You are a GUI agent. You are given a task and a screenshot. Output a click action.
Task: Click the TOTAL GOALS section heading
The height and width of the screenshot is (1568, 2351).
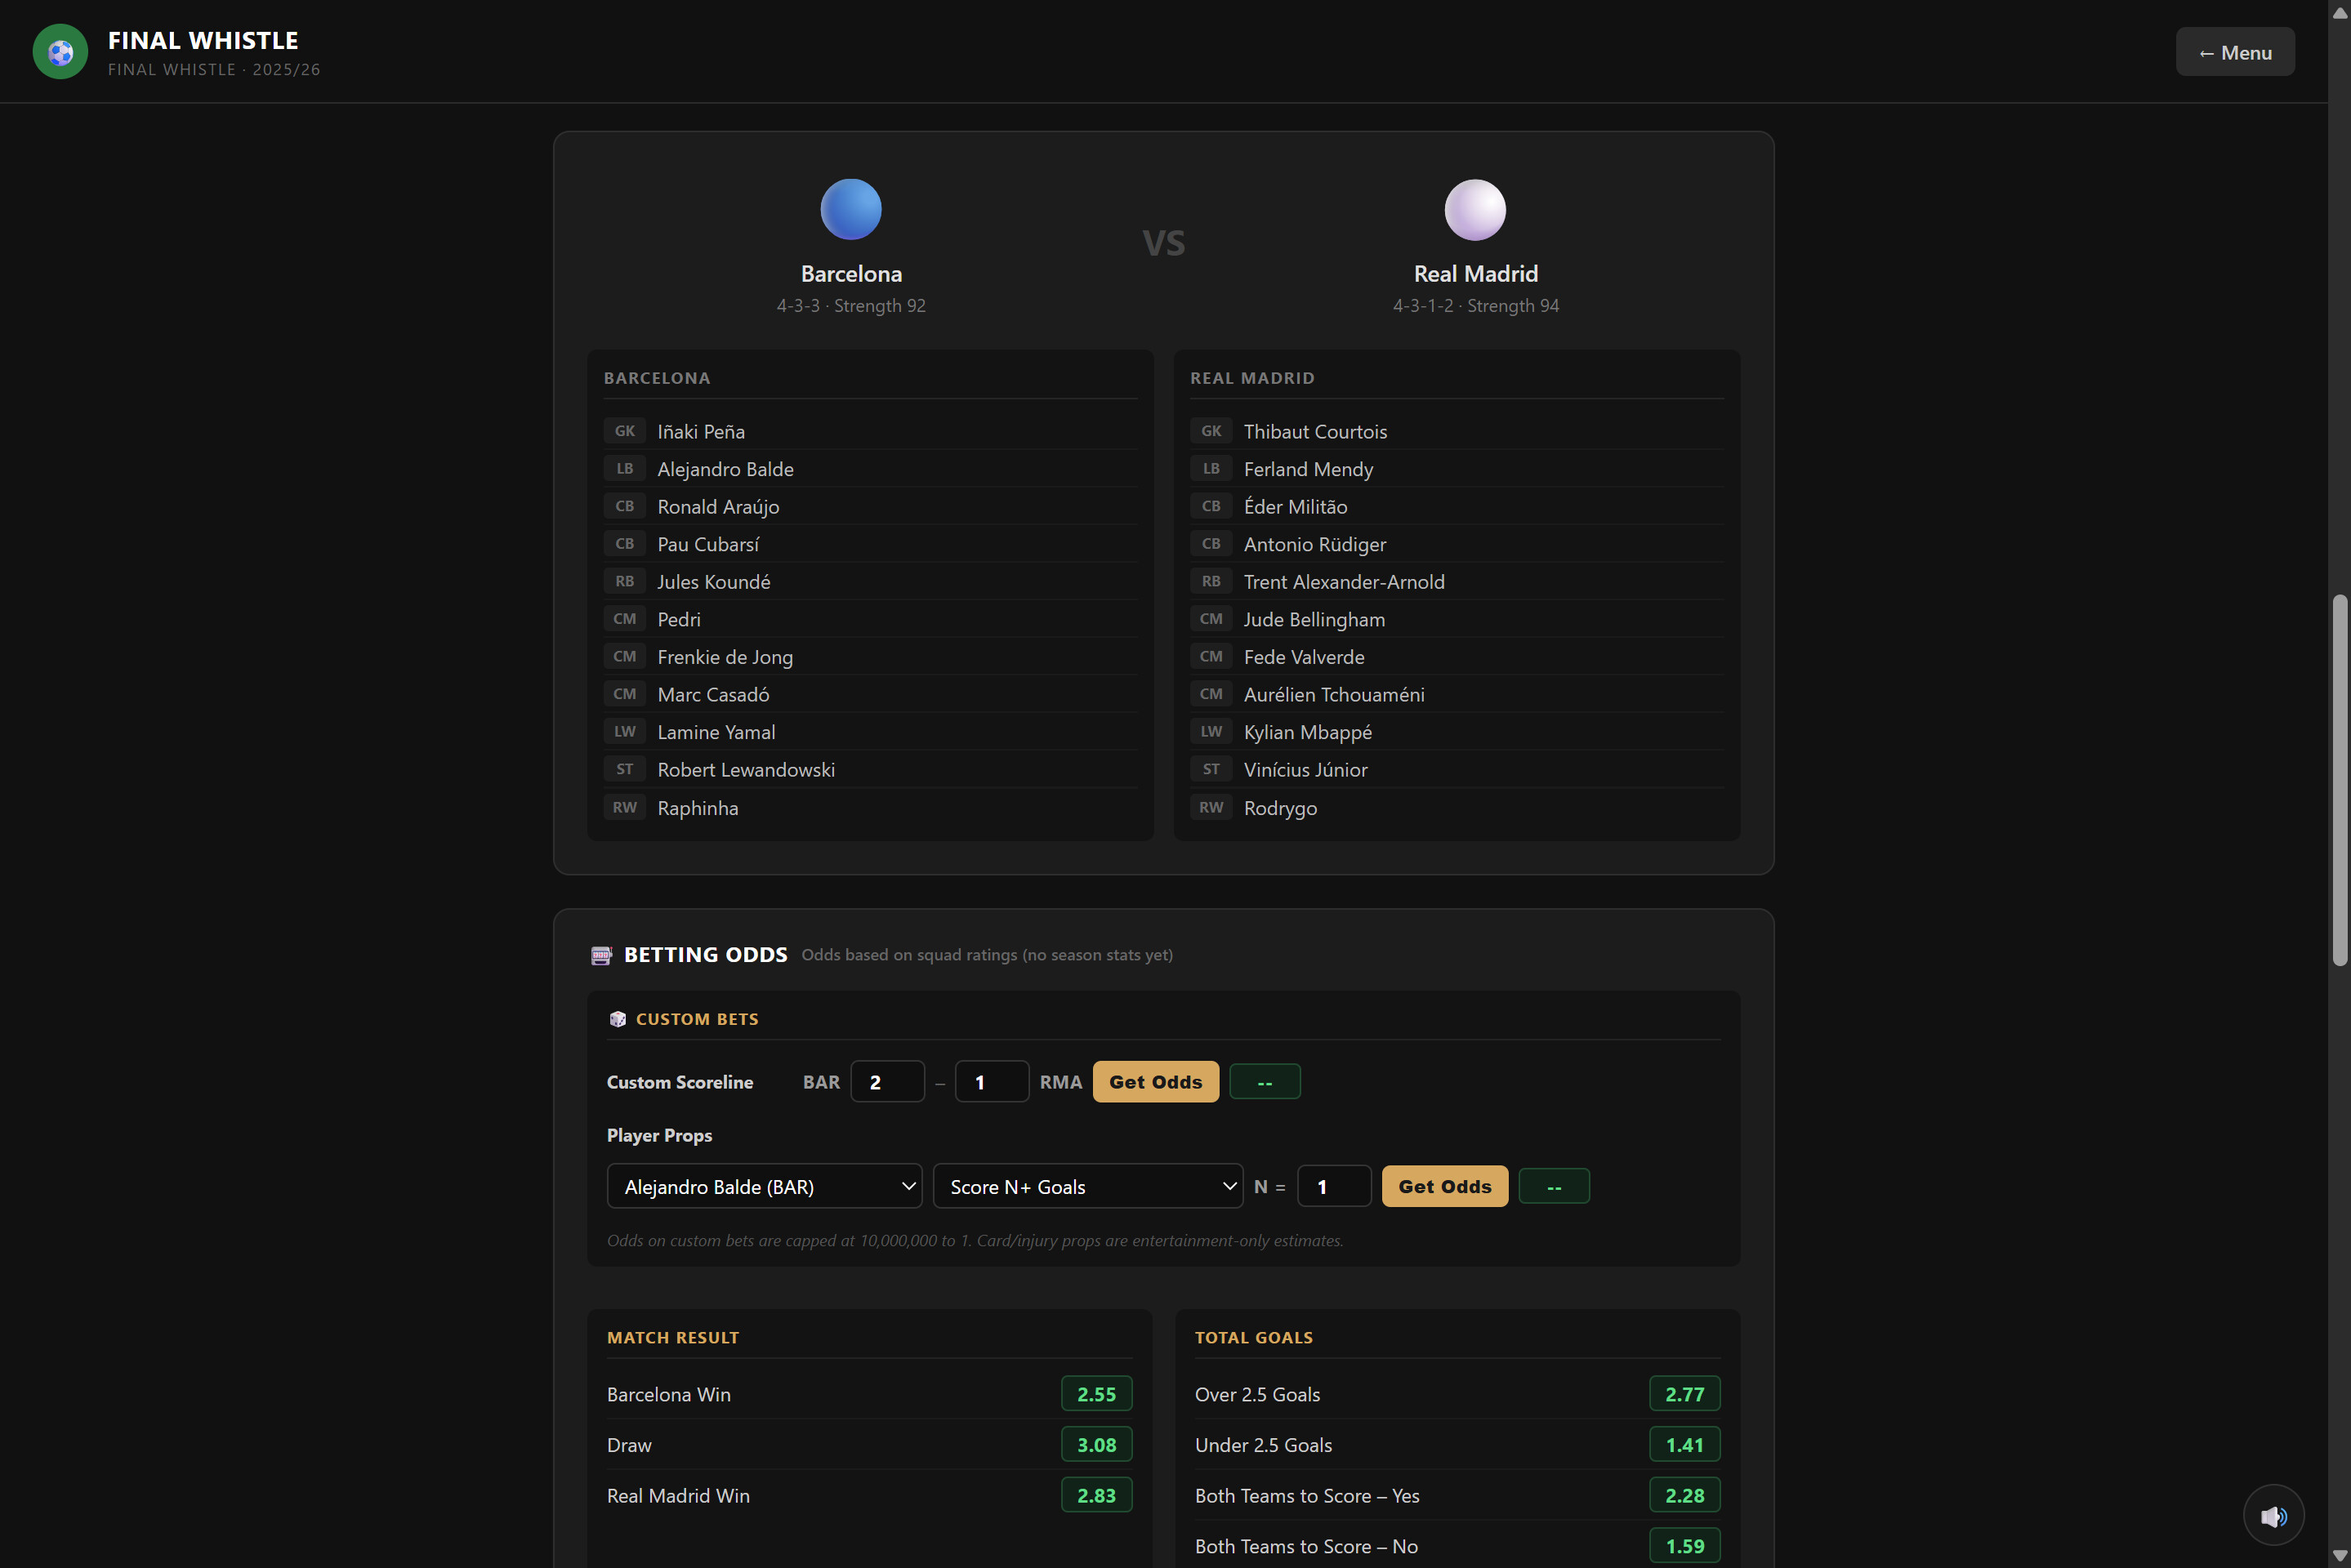[1254, 1338]
